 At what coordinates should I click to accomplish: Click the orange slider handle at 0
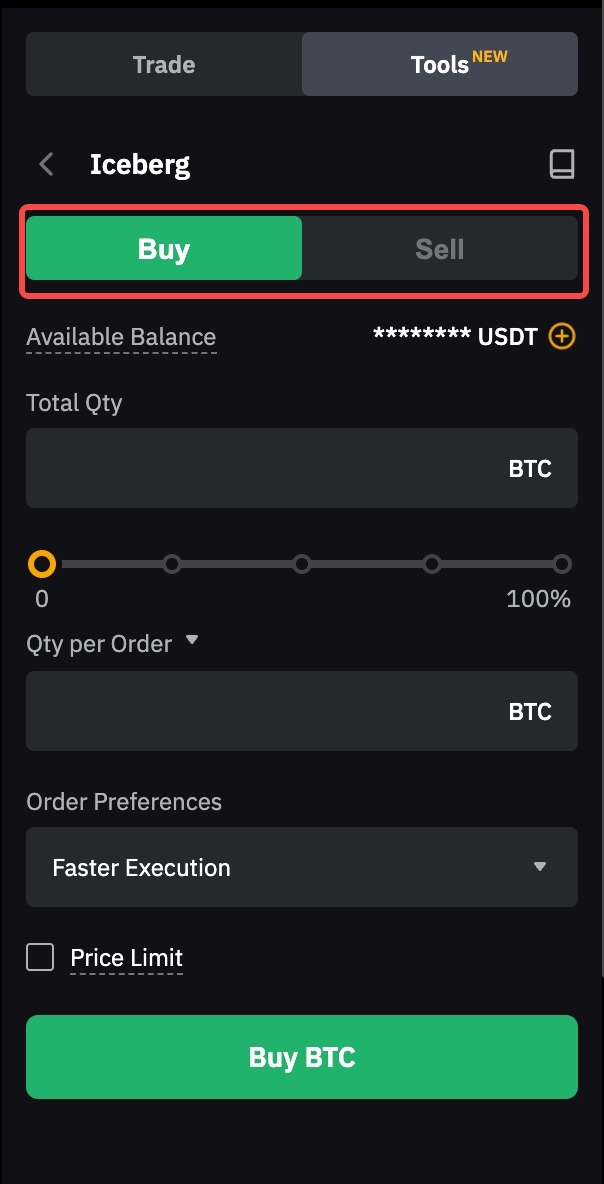42,564
